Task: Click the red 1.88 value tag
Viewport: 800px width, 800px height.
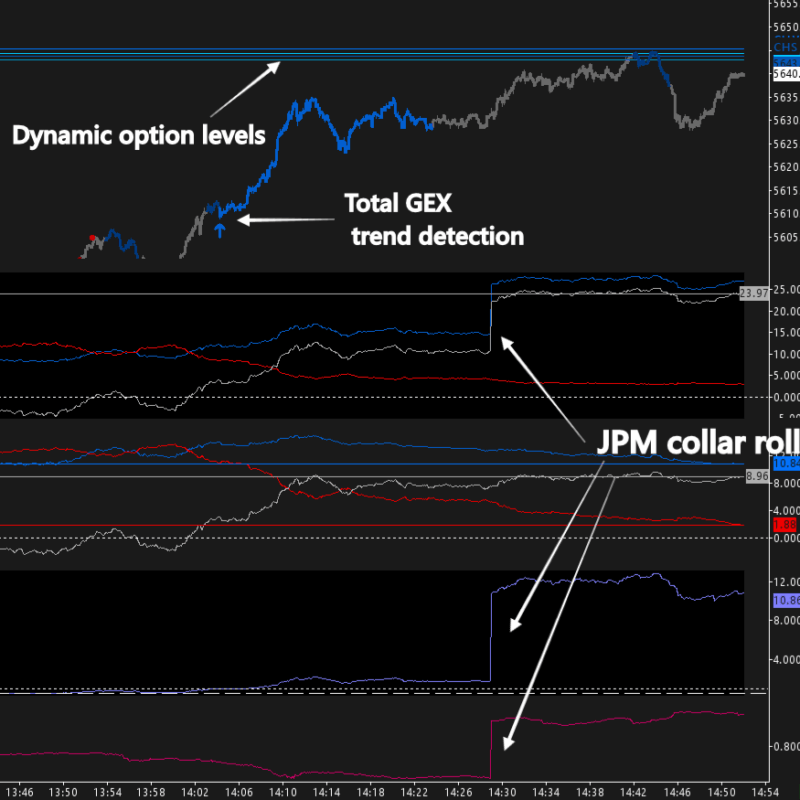Action: pos(785,524)
